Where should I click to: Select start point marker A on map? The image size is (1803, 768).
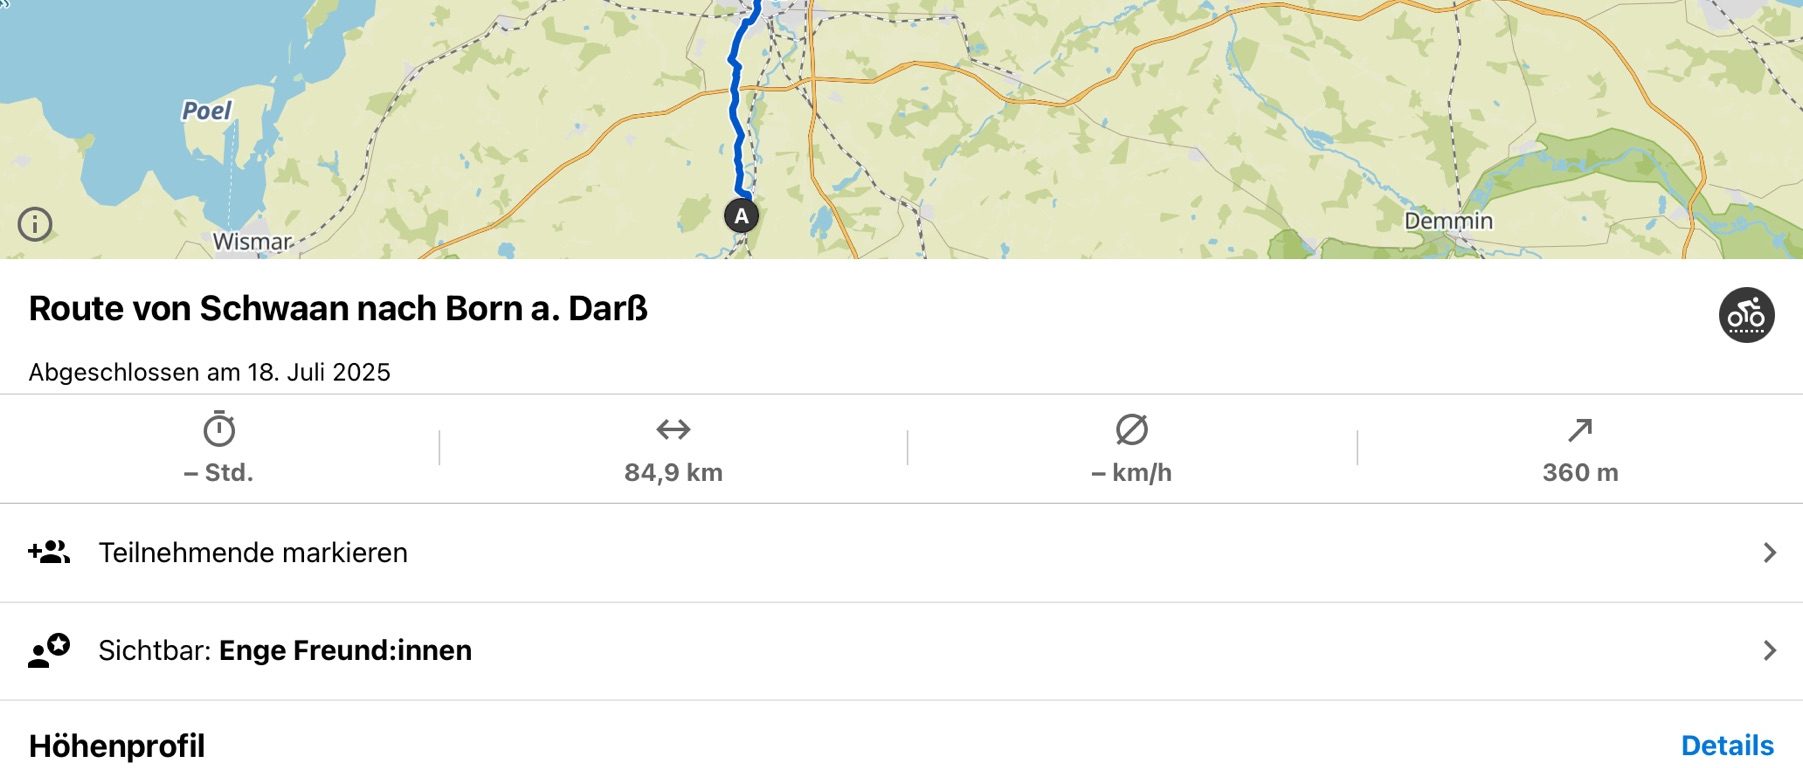pos(741,215)
